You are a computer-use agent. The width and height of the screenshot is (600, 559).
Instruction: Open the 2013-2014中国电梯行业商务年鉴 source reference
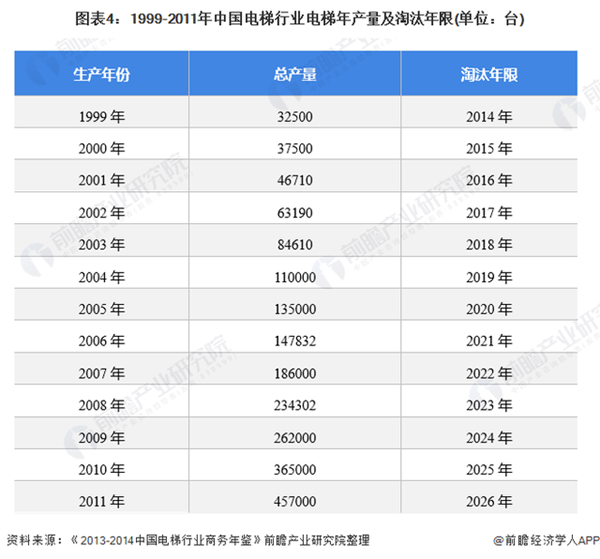coord(158,541)
